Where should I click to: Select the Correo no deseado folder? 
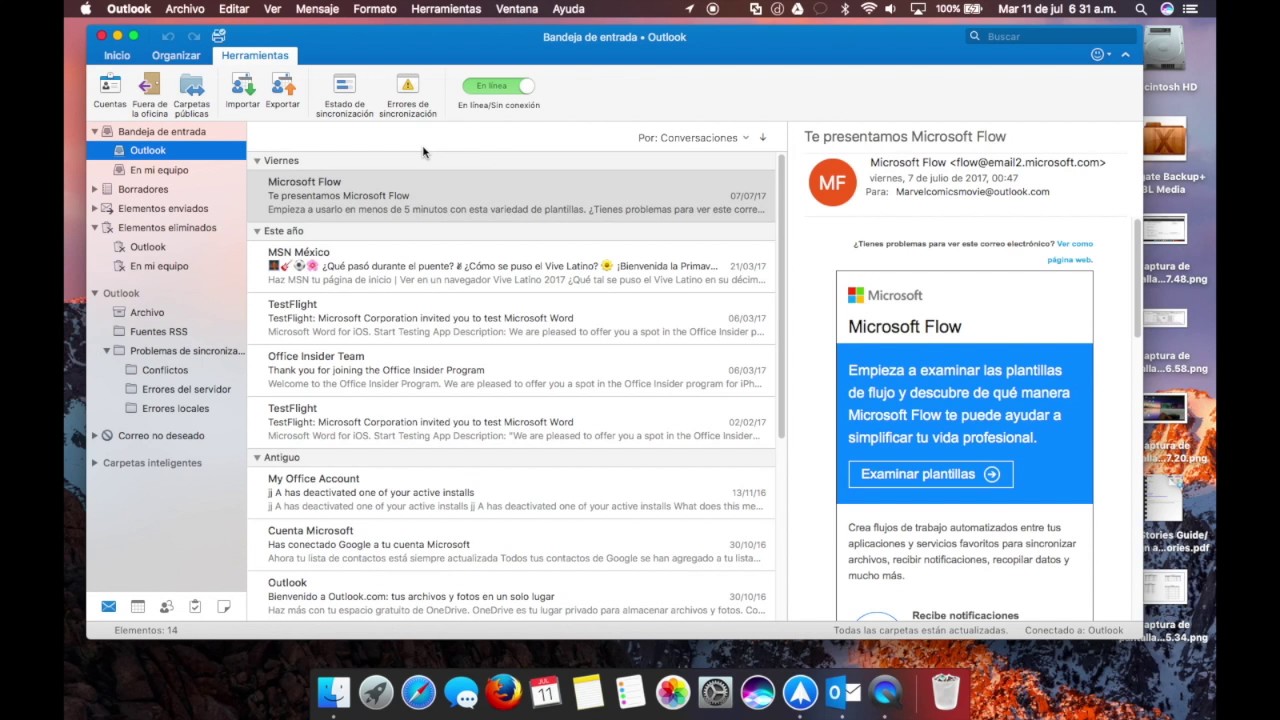pyautogui.click(x=166, y=436)
